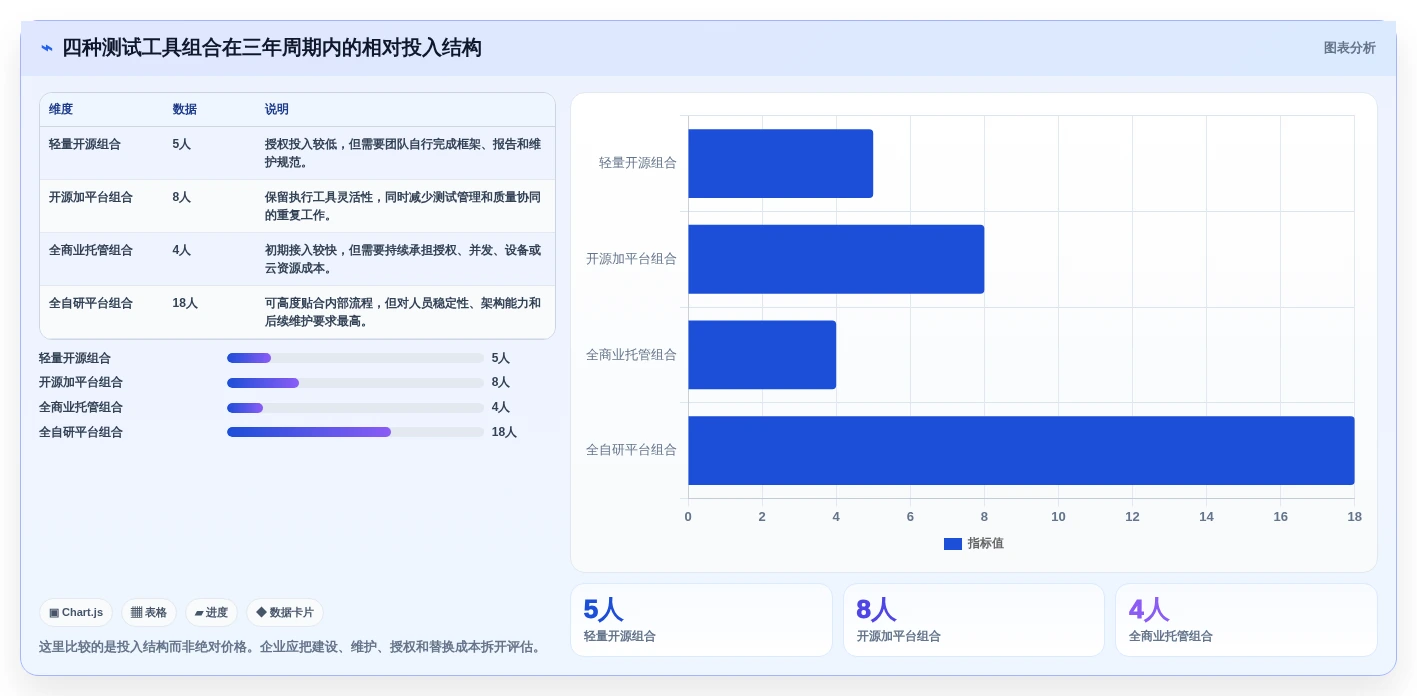Click description starting 可高度贴合内部流程

pyautogui.click(x=403, y=312)
